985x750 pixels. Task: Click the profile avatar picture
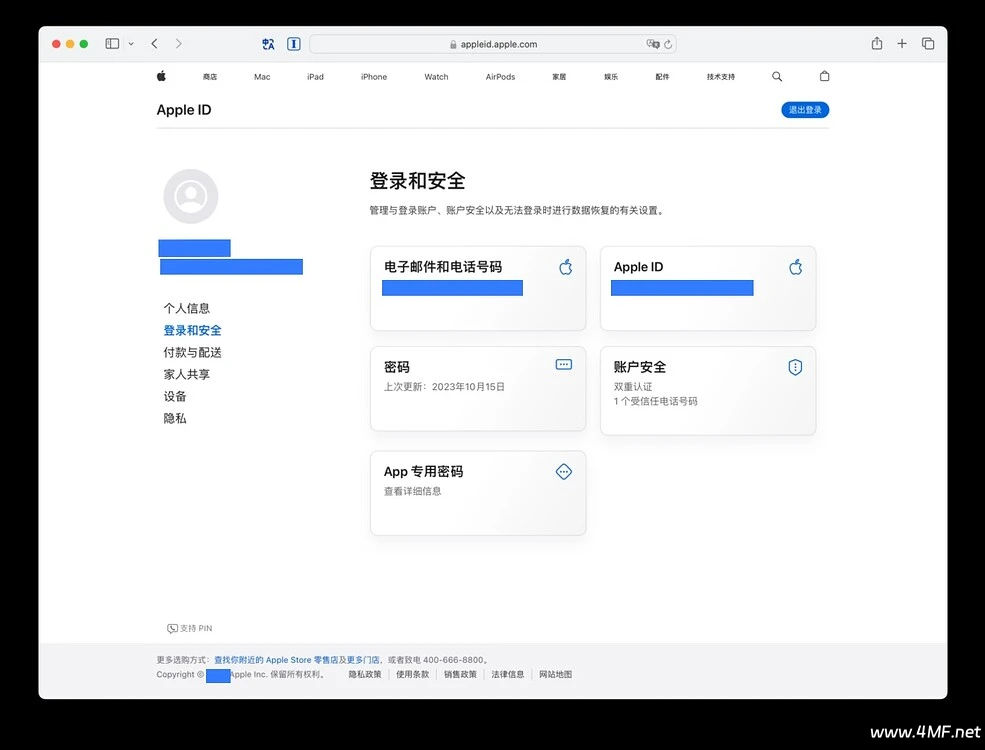(x=190, y=197)
